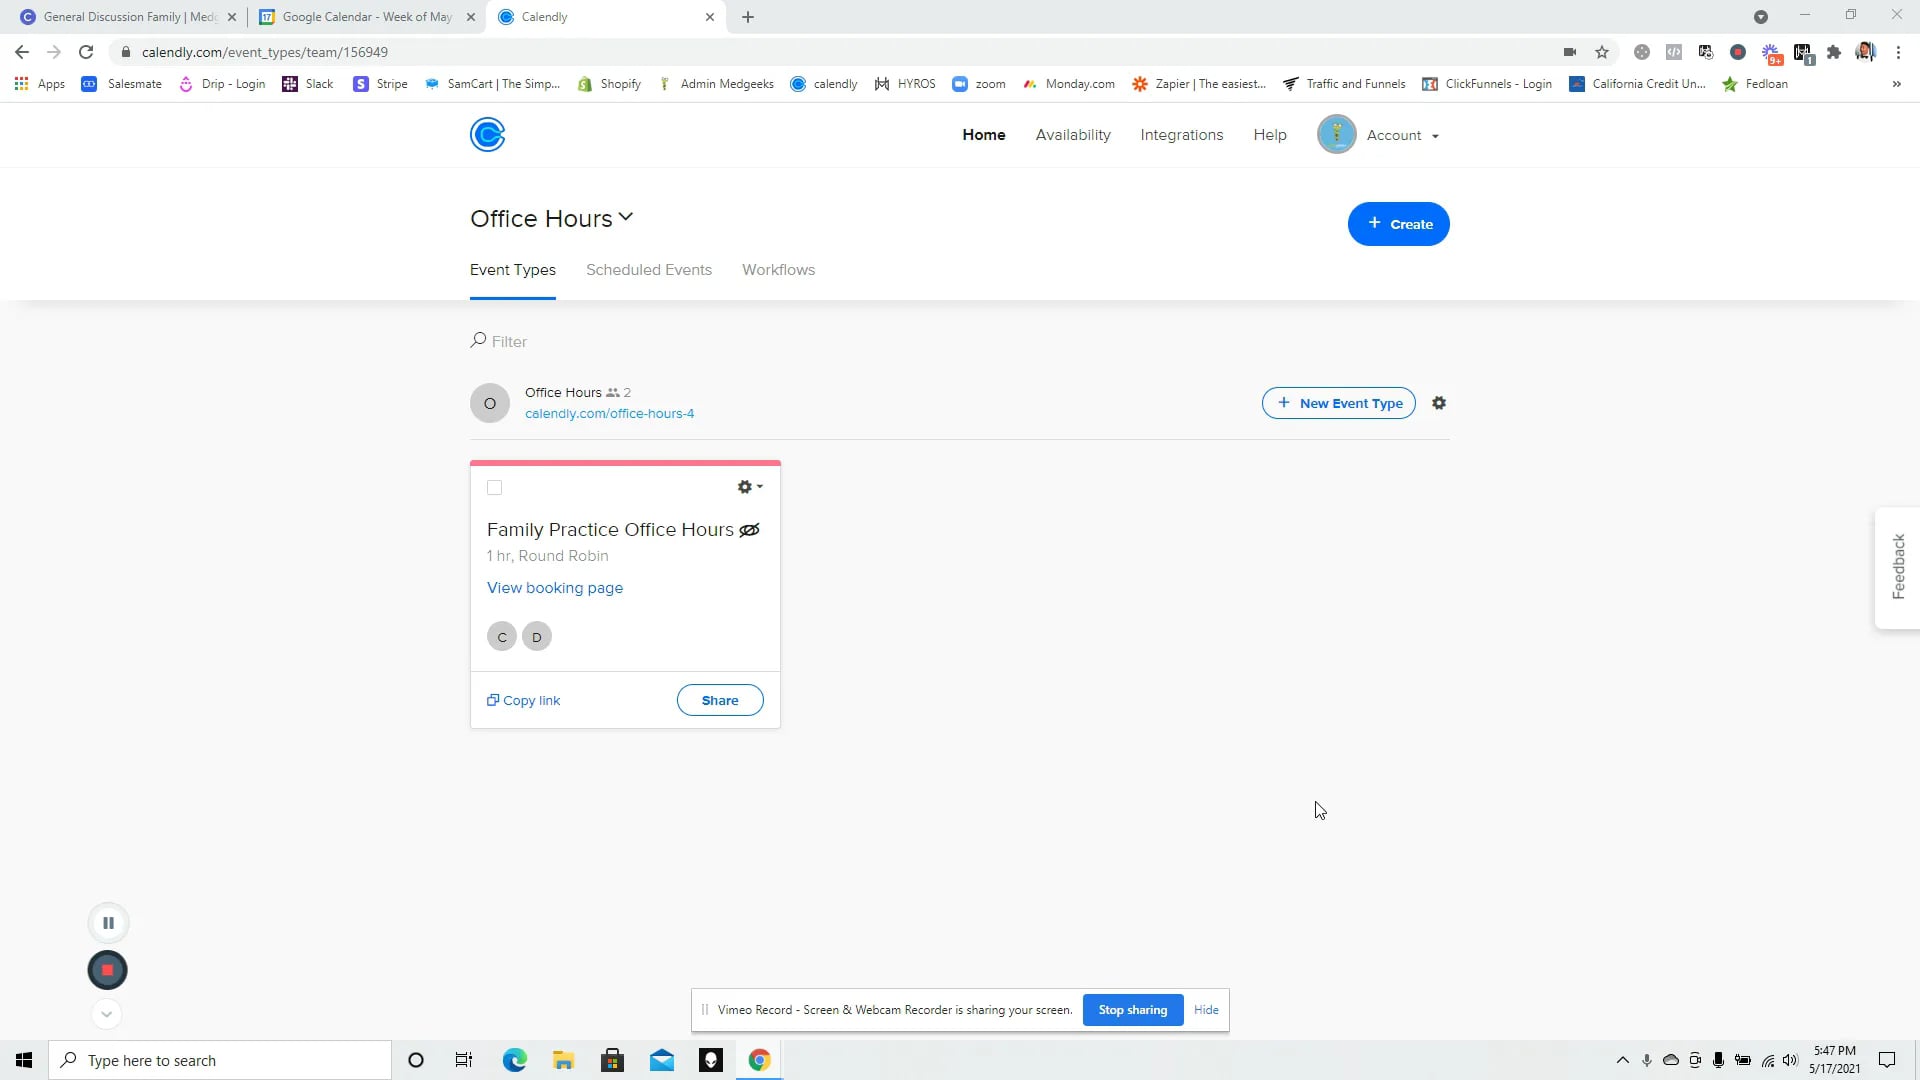The height and width of the screenshot is (1080, 1920).
Task: Hide the screen sharing notification bar
Action: 1206,1010
